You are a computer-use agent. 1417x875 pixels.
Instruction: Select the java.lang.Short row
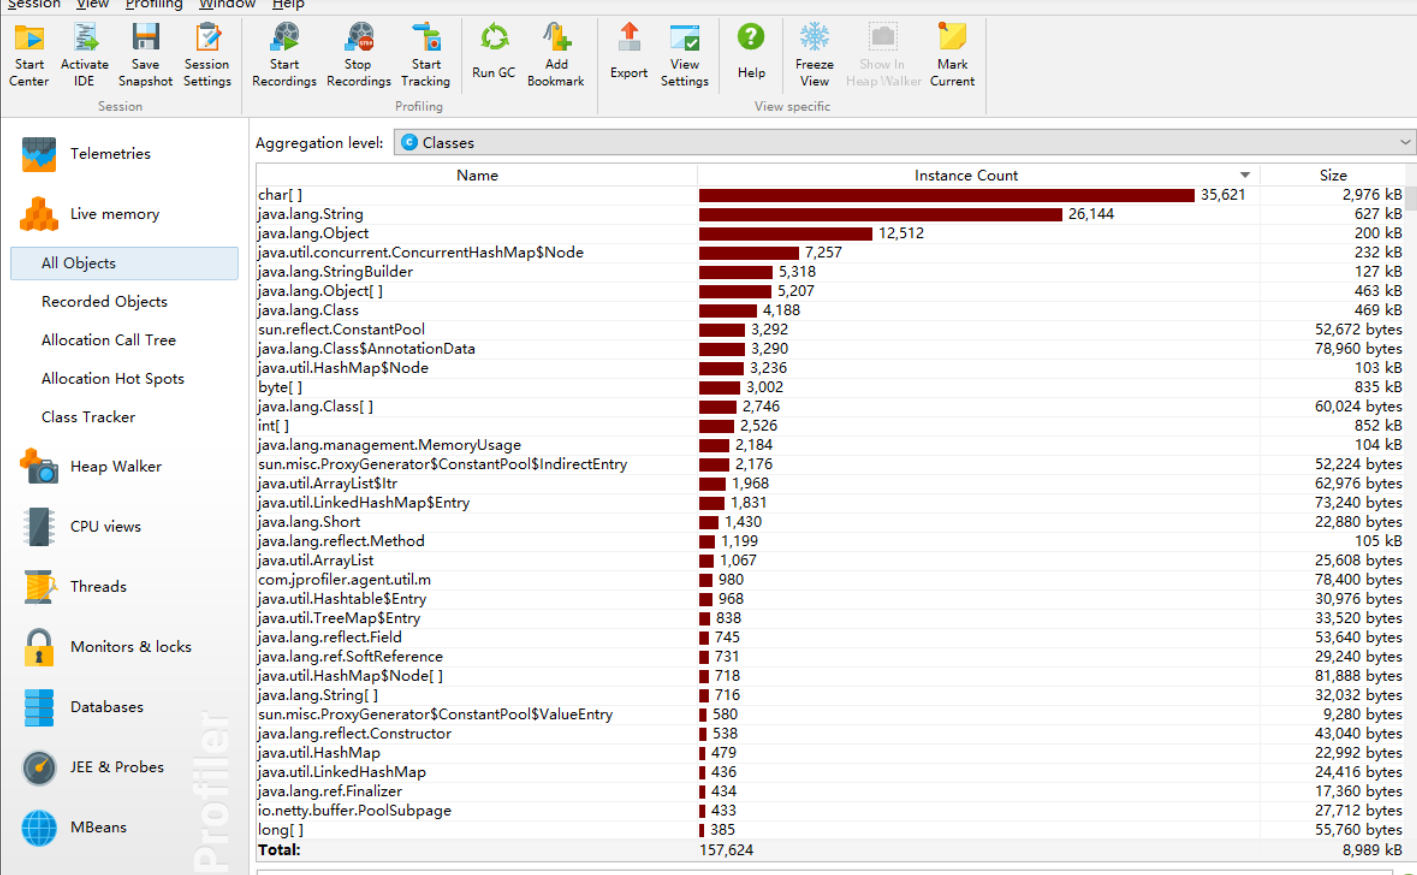coord(831,522)
